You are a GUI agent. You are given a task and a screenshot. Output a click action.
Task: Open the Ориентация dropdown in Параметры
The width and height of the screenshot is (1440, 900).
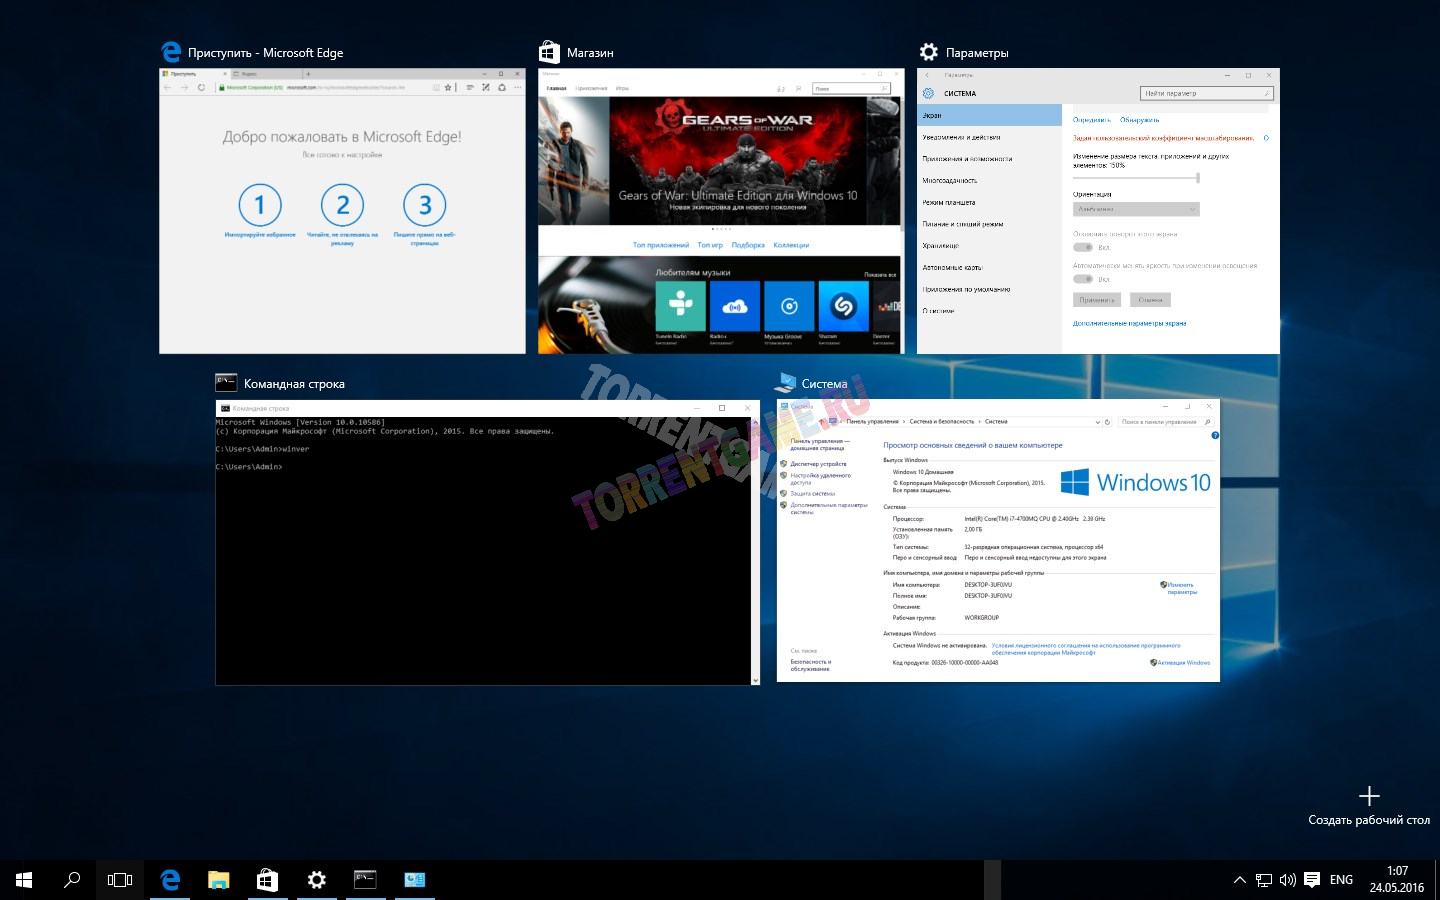pos(1136,209)
